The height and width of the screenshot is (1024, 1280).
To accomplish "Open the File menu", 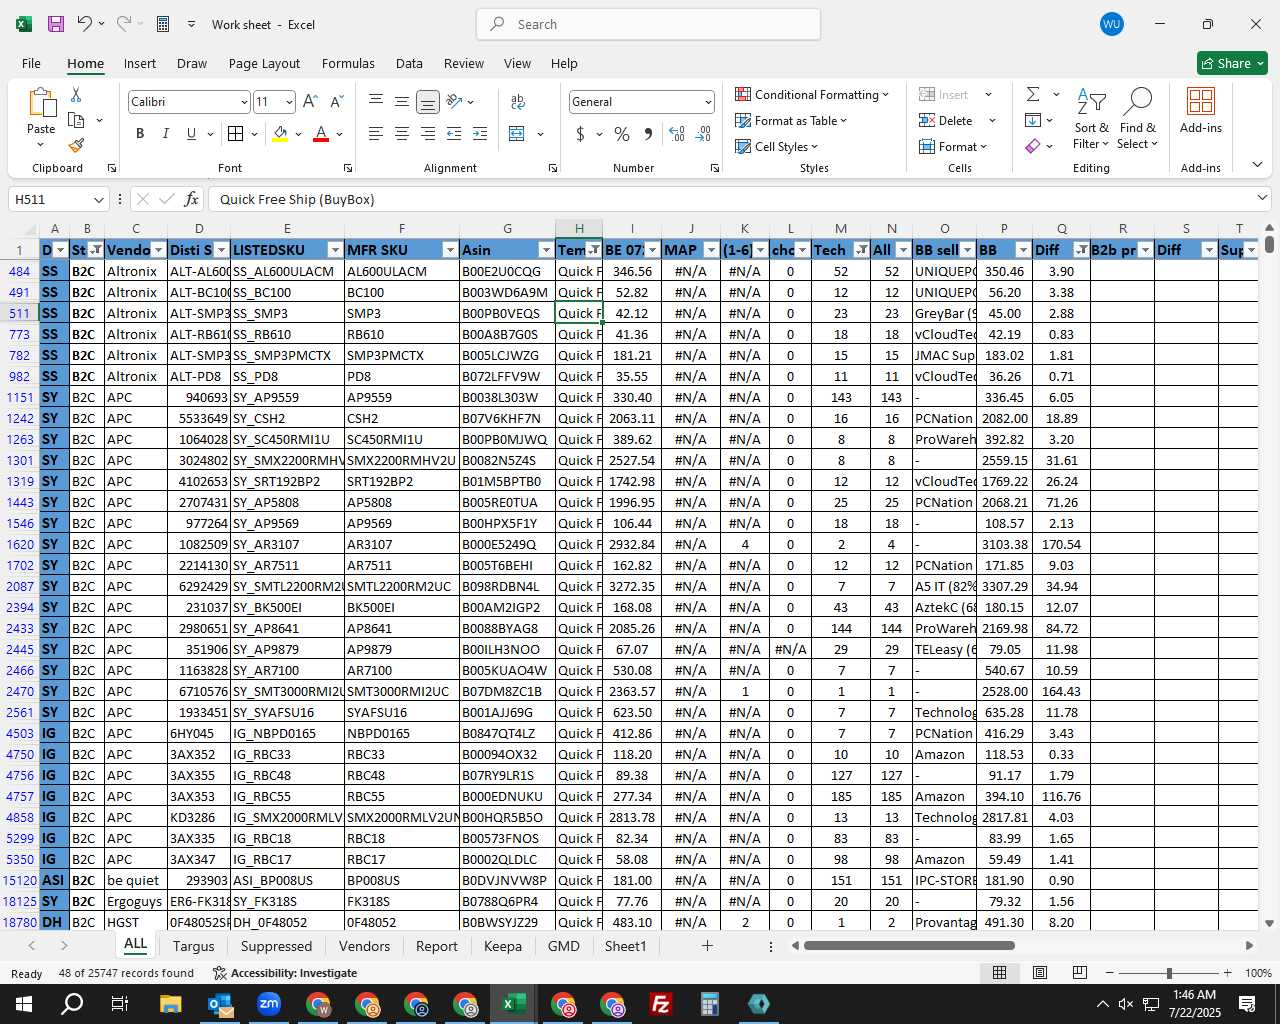I will click(31, 63).
